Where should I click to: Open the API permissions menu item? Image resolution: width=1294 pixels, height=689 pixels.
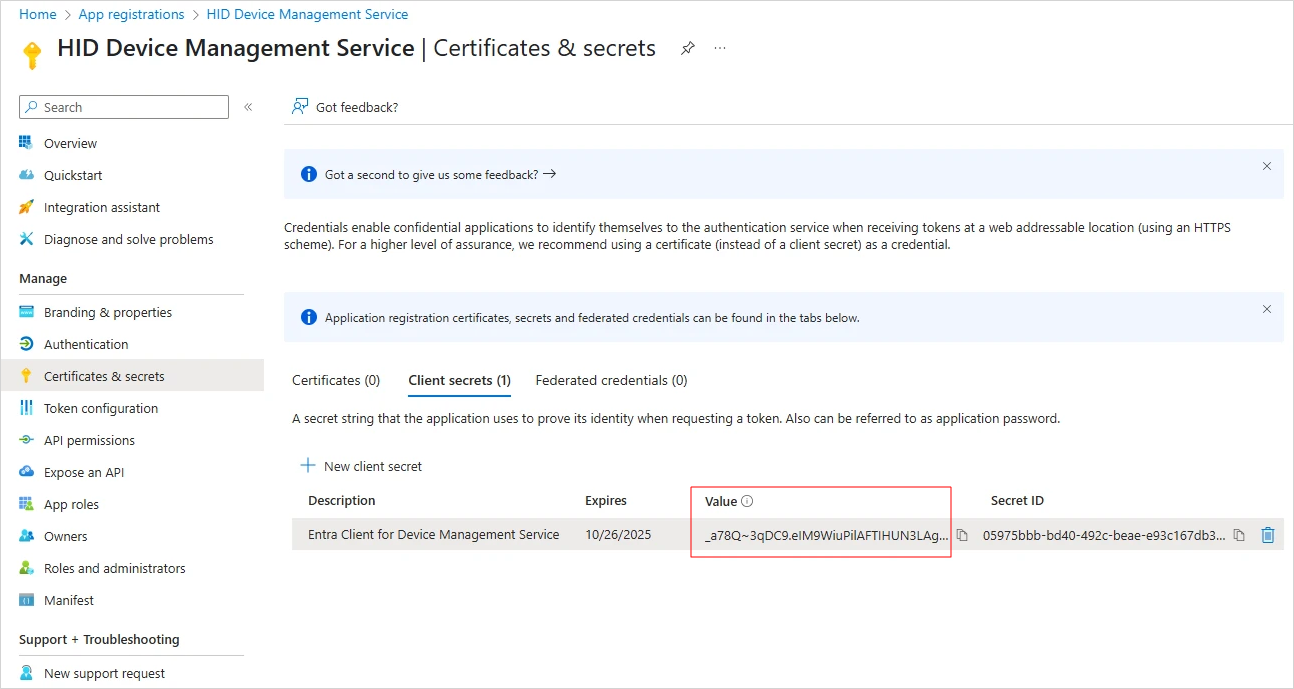pos(89,440)
